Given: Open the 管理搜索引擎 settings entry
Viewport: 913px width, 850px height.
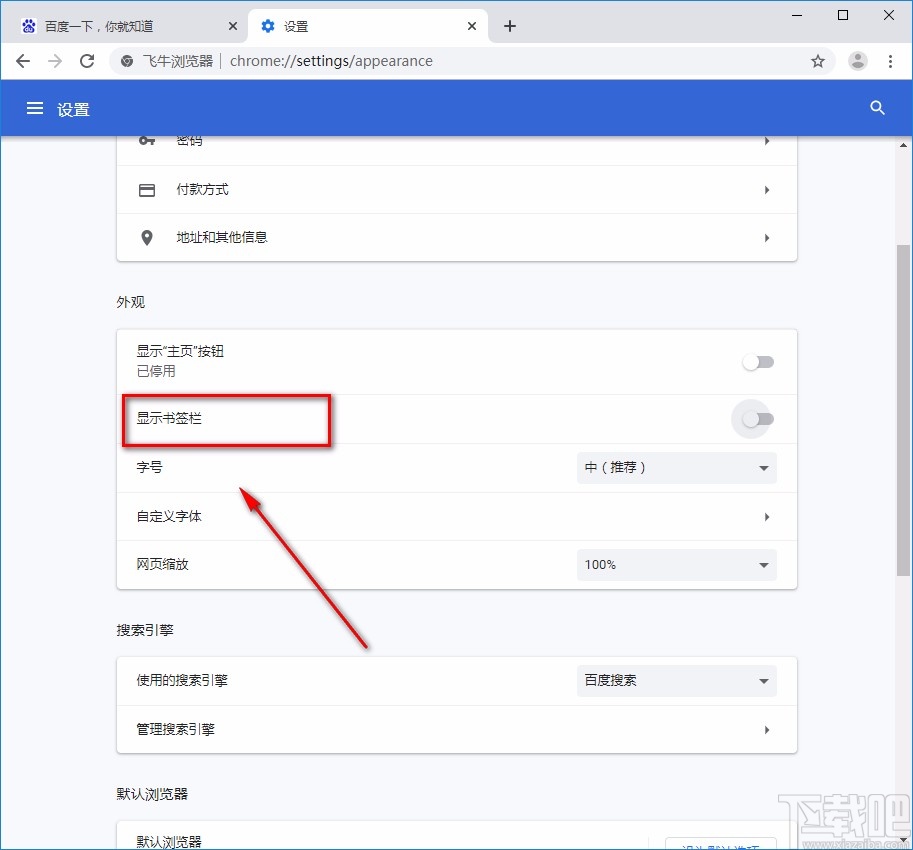Looking at the screenshot, I should click(x=456, y=729).
